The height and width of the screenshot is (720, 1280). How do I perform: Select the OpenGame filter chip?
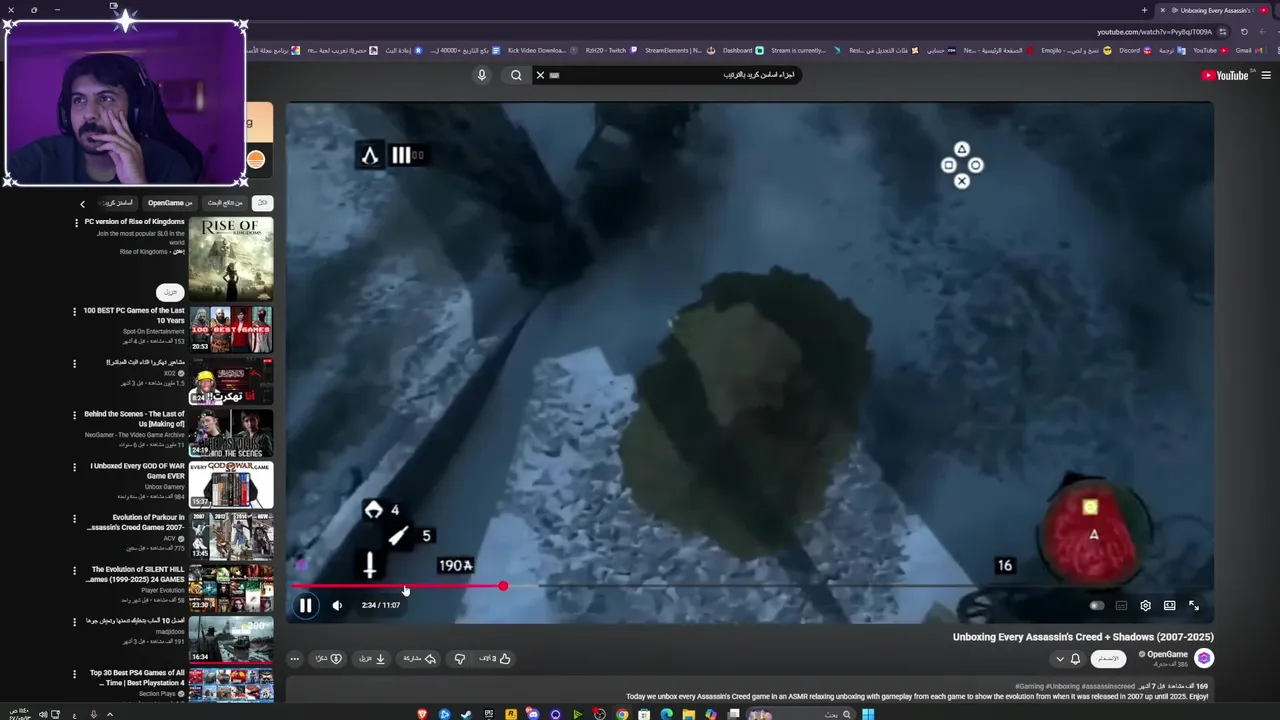point(170,203)
